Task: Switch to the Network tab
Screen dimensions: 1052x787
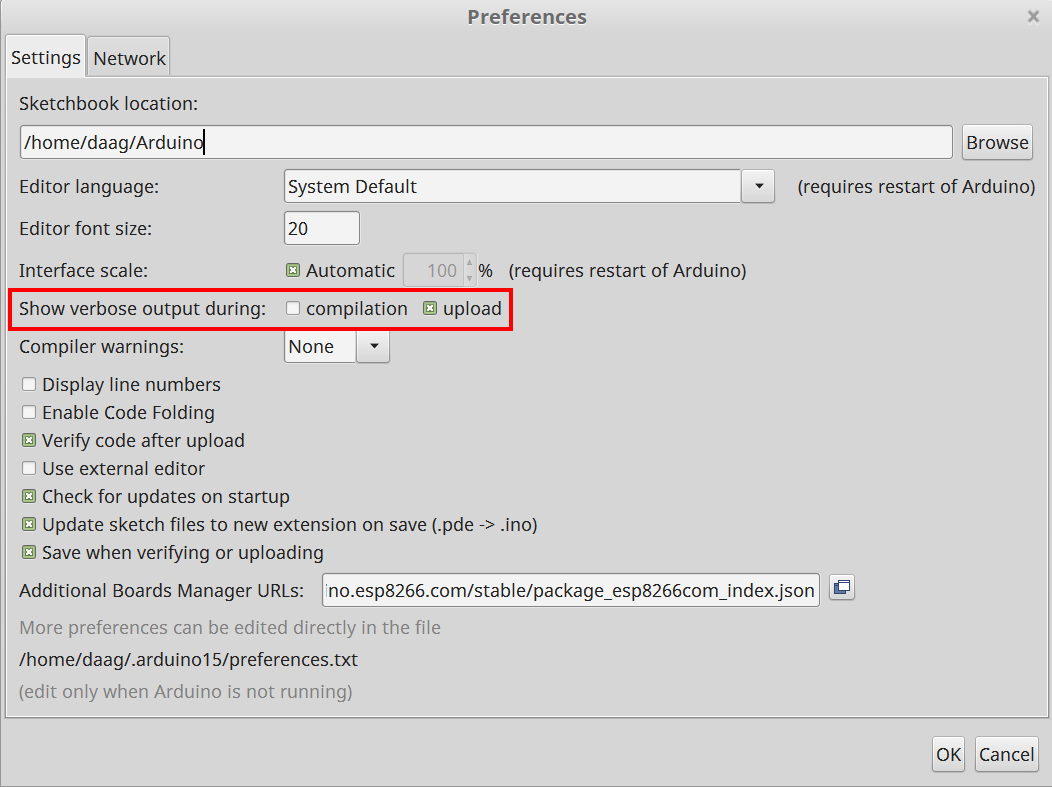Action: (129, 58)
